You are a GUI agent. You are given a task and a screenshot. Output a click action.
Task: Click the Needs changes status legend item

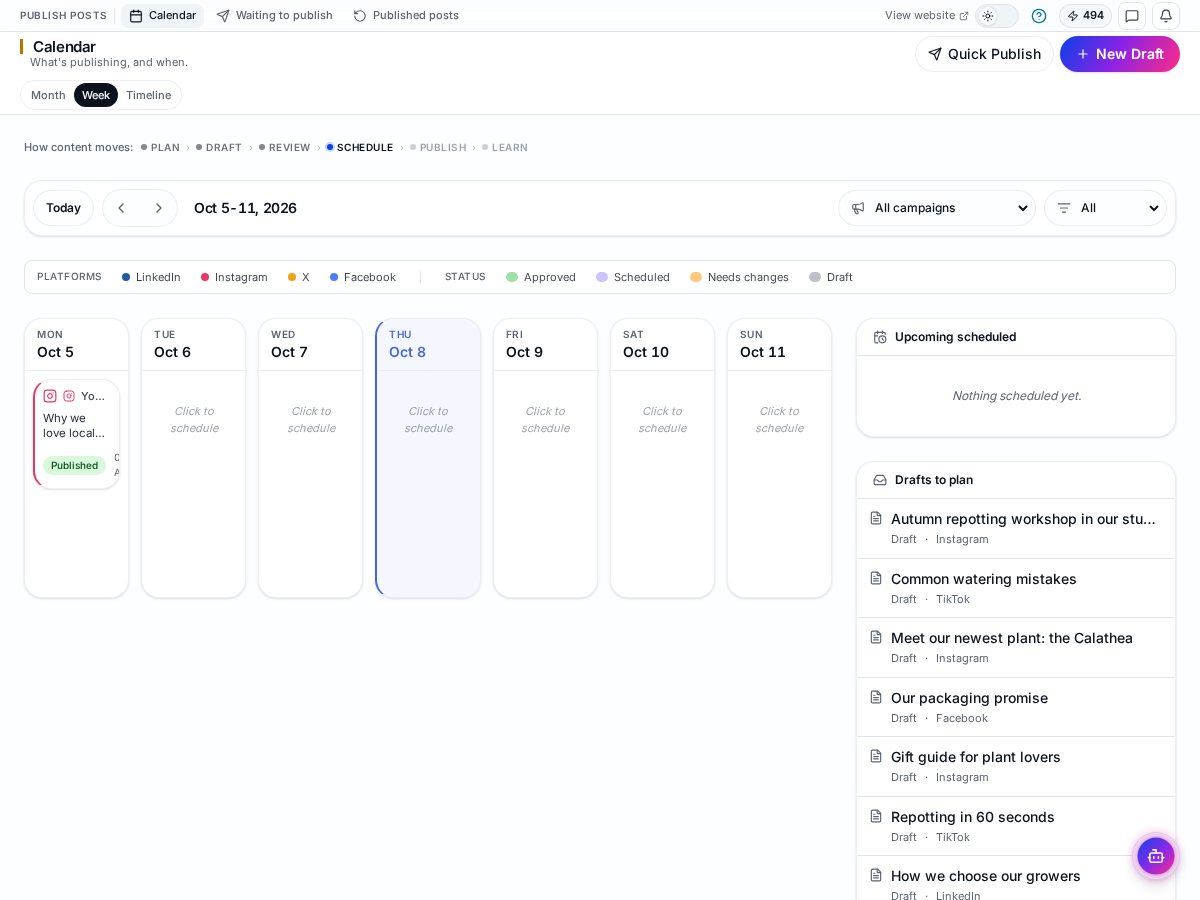click(739, 277)
